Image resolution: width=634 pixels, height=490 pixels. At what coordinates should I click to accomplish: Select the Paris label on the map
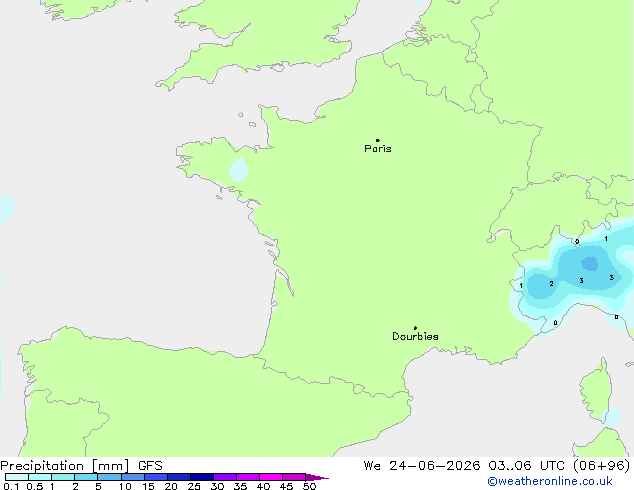pos(378,149)
